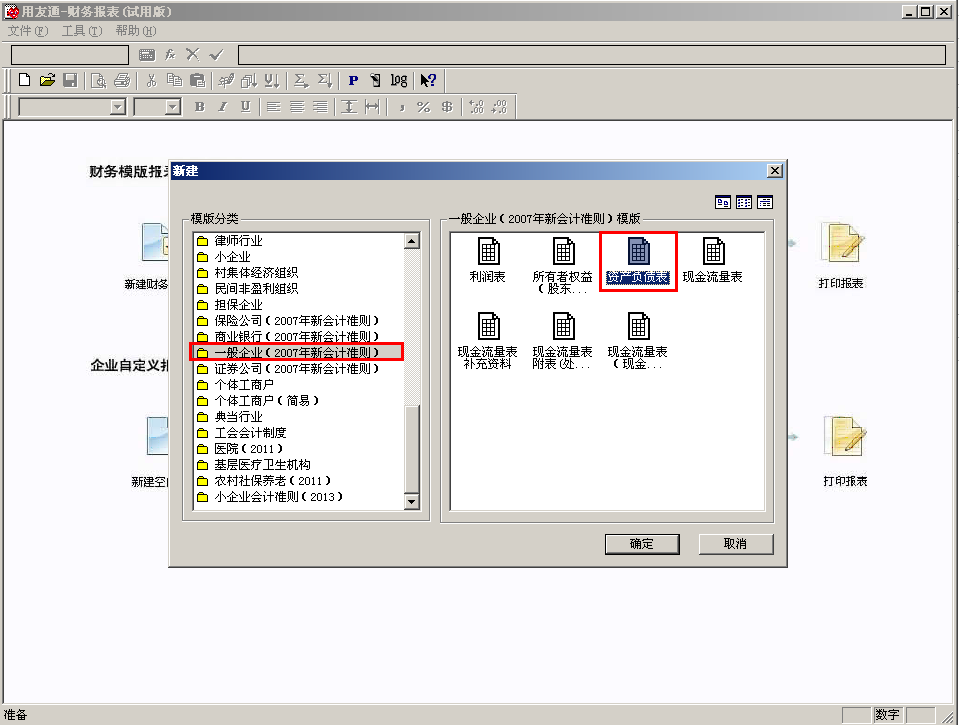Click the cancel X icon in formula bar
The height and width of the screenshot is (725, 959).
pos(193,55)
